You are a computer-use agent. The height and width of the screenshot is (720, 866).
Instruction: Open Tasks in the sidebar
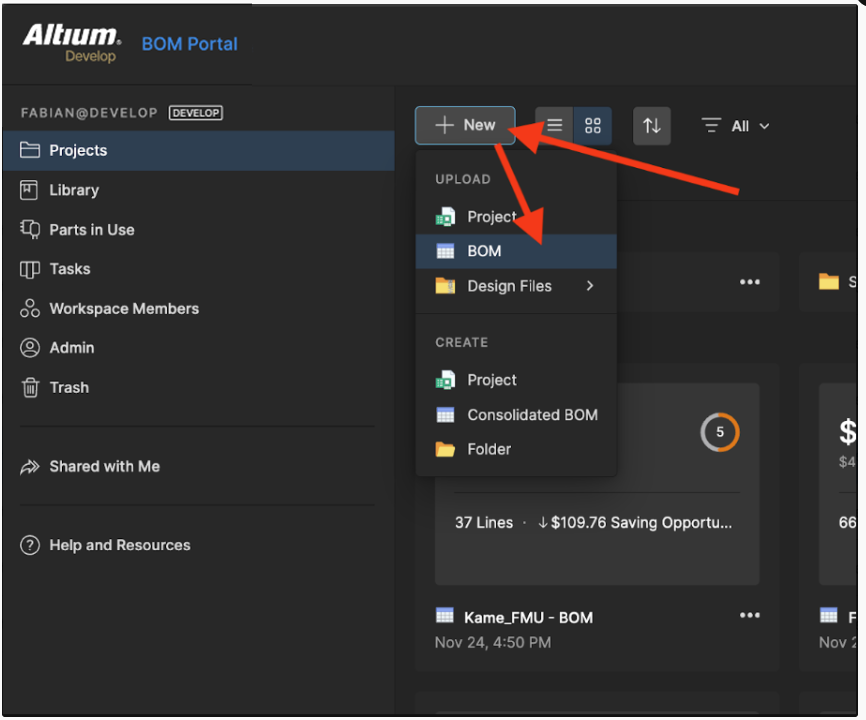coord(70,269)
